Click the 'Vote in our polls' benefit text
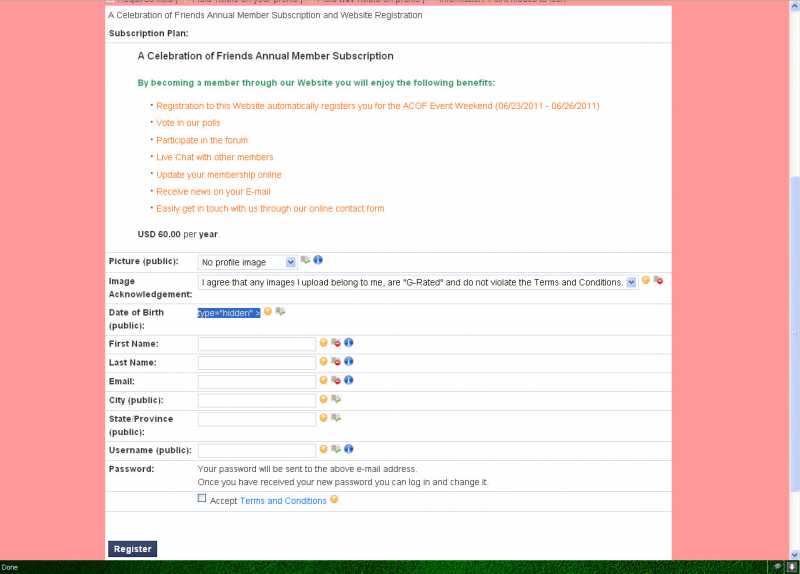Viewport: 800px width, 574px height. 188,123
